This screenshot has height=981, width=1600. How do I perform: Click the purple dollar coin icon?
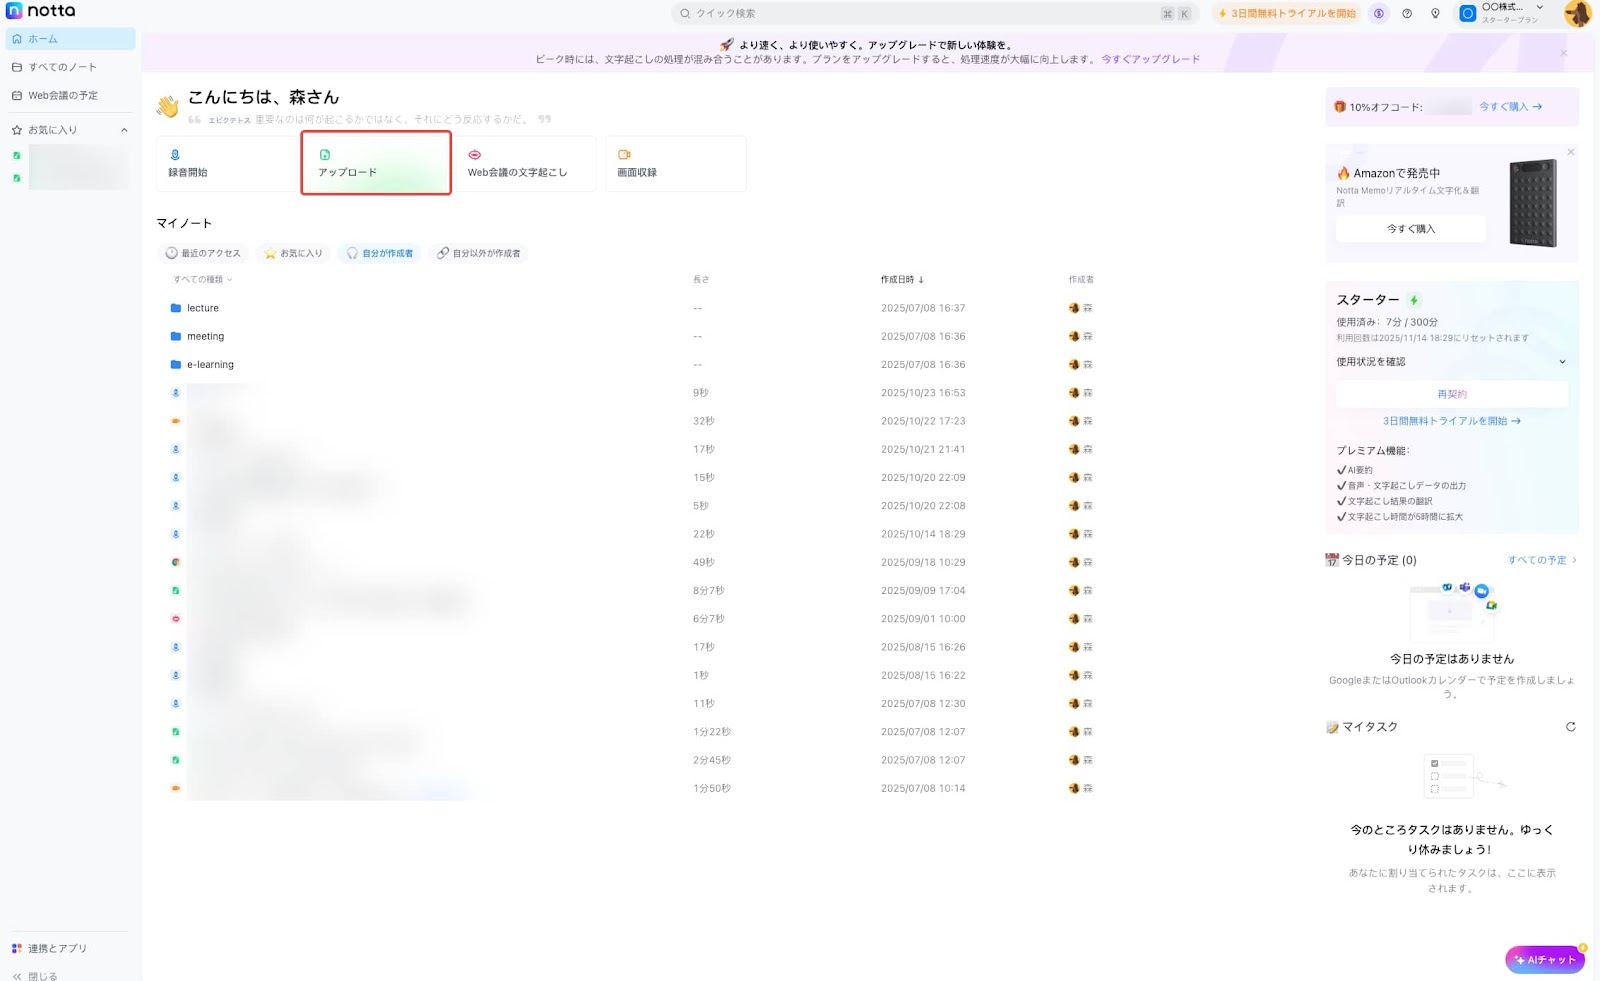(1379, 14)
